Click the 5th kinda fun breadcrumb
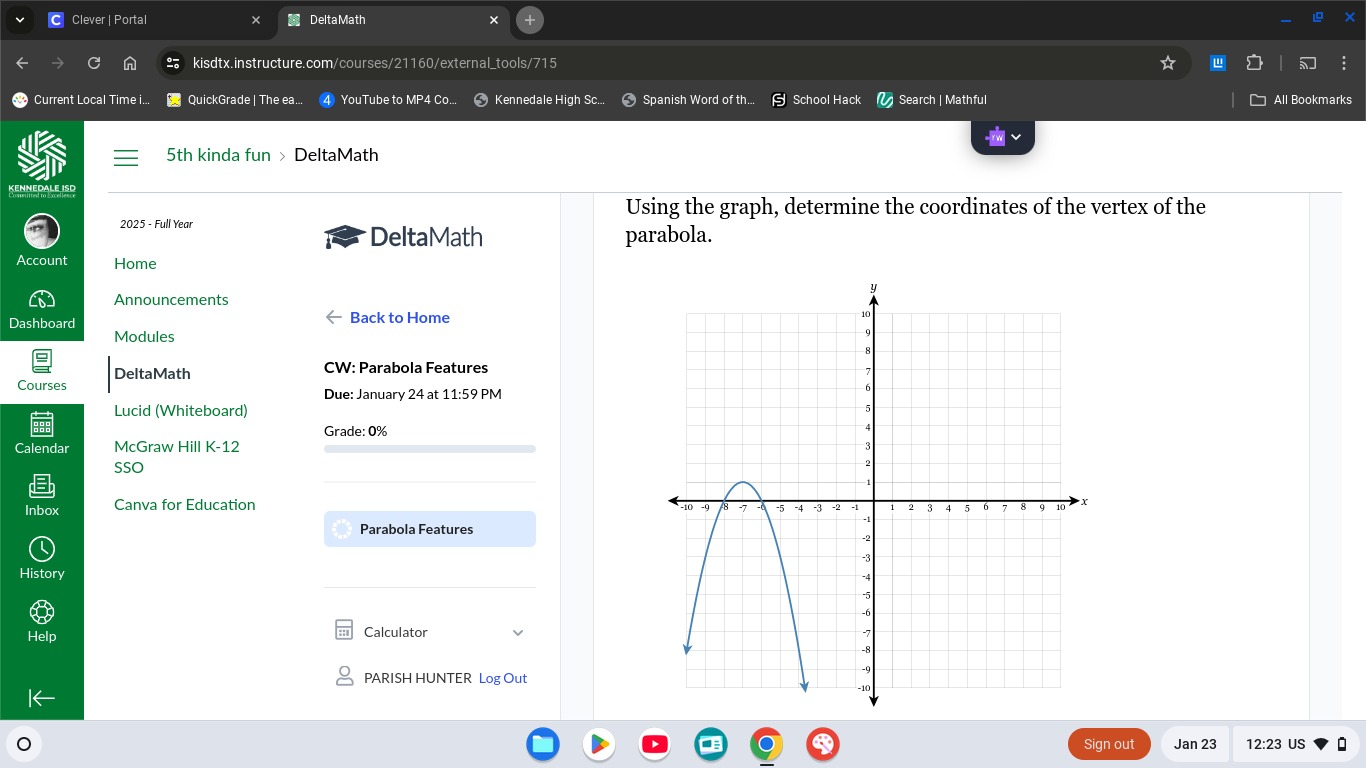Screen dimensions: 1366x768 pyautogui.click(x=218, y=155)
